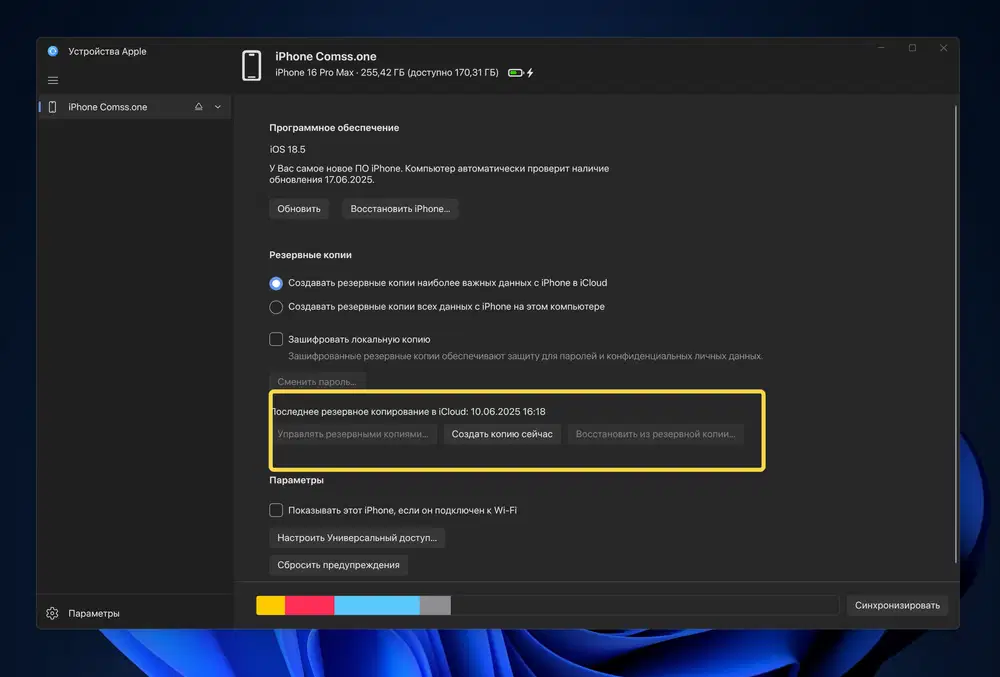This screenshot has width=1000, height=677.
Task: Click Сбросить предупреждения button
Action: pyautogui.click(x=338, y=565)
